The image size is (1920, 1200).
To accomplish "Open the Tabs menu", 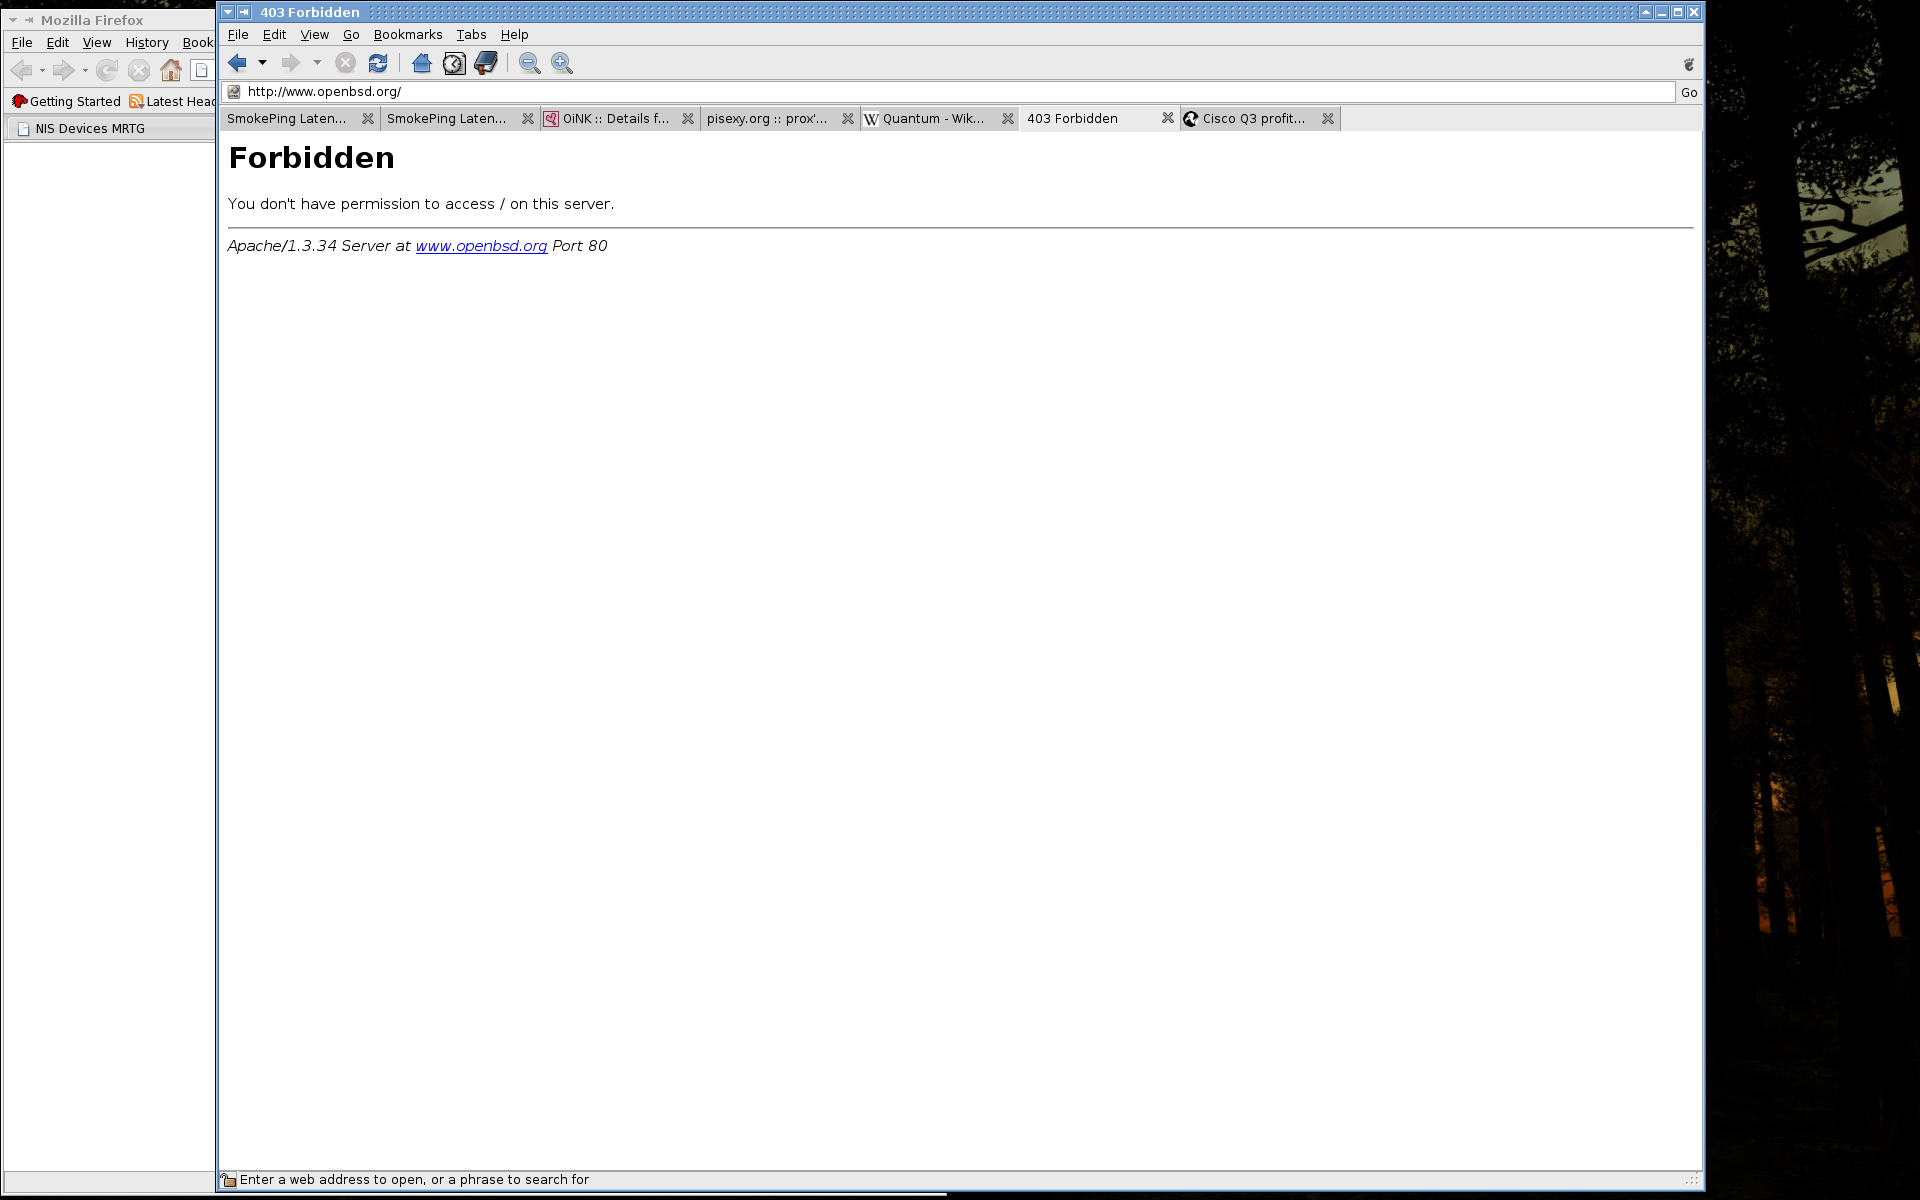I will click(471, 35).
